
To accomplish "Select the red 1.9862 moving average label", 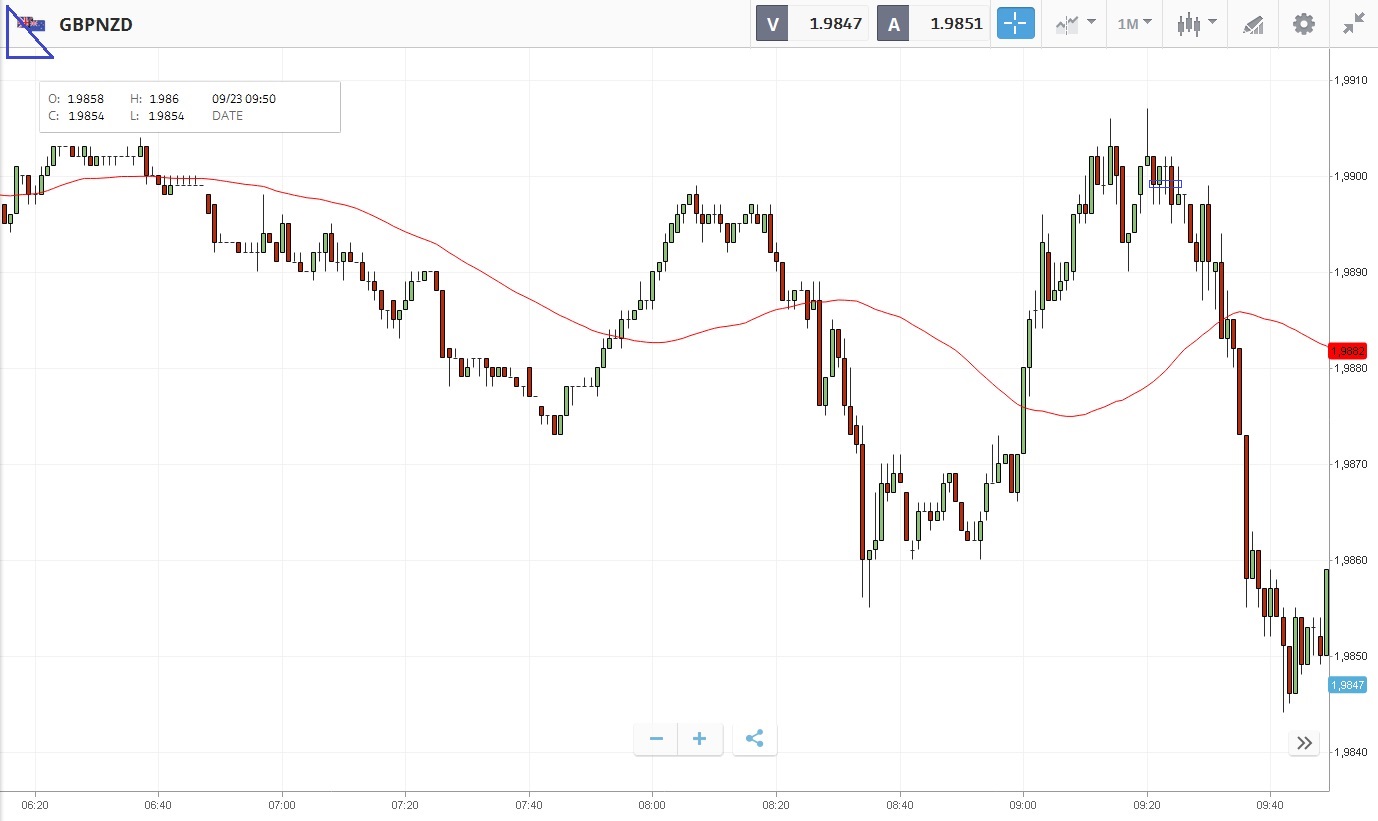I will (1347, 351).
